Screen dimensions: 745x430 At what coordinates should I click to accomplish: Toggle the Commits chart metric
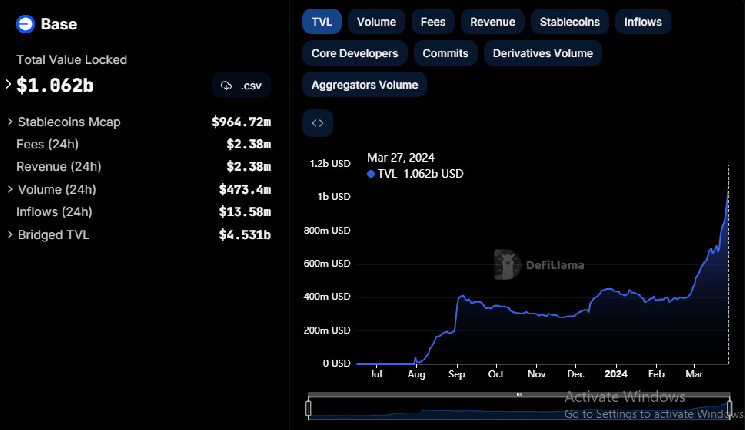point(445,53)
